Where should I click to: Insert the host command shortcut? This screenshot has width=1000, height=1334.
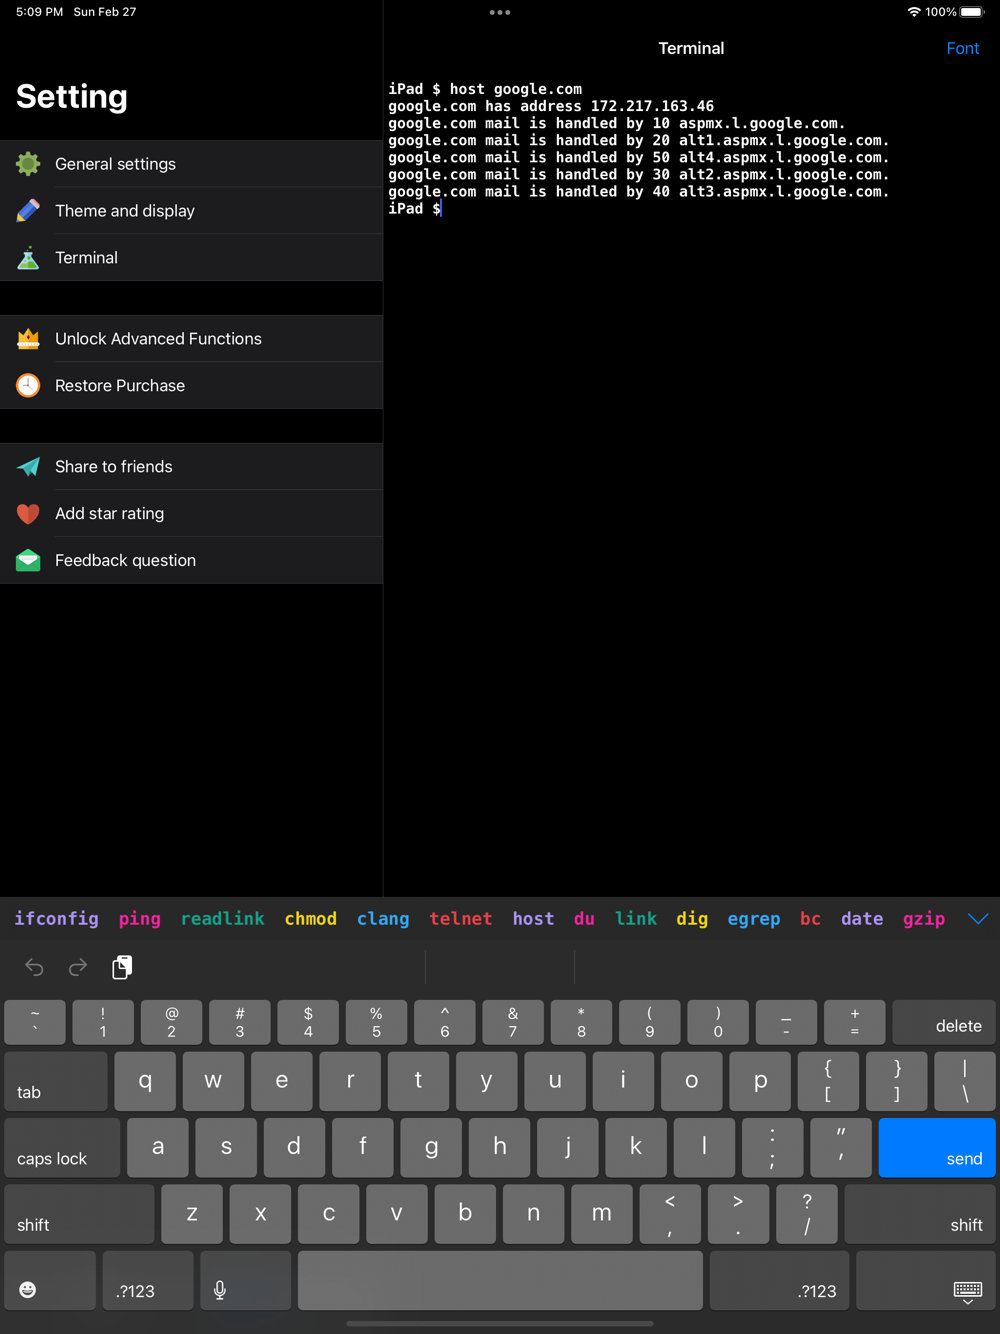534,918
